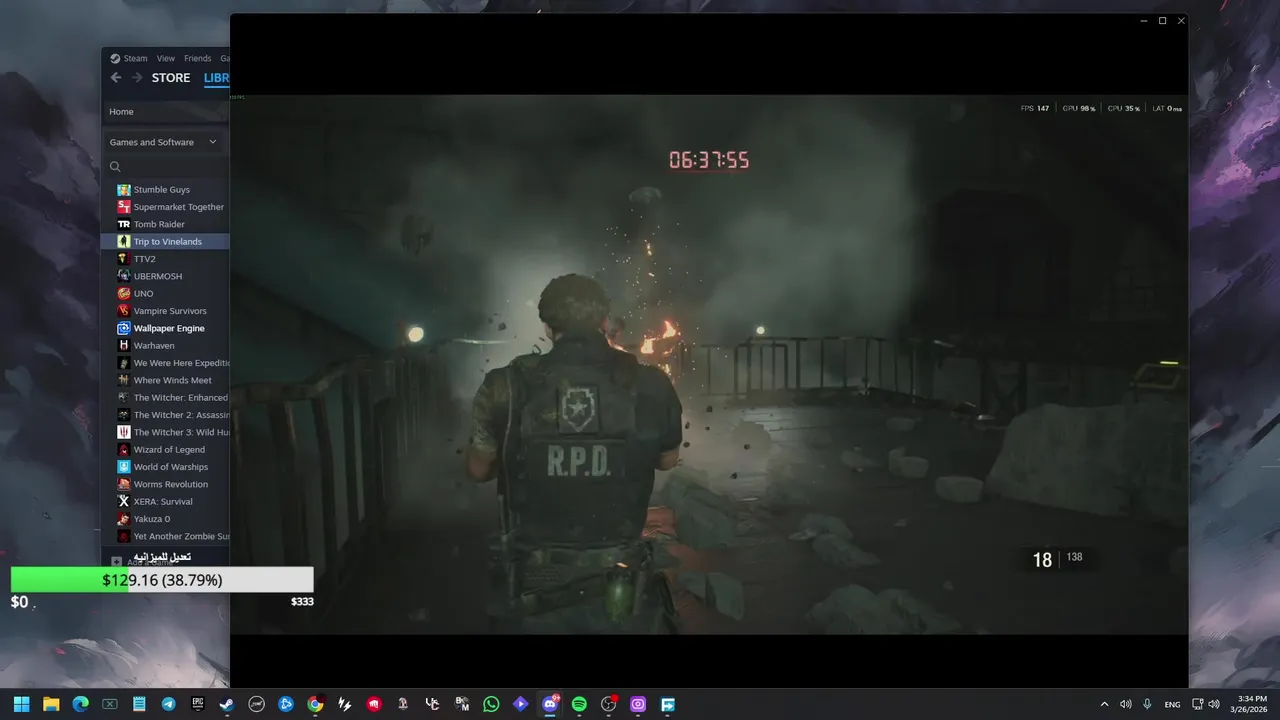The image size is (1280, 720).
Task: Open the Friends menu in Steam
Action: click(197, 58)
